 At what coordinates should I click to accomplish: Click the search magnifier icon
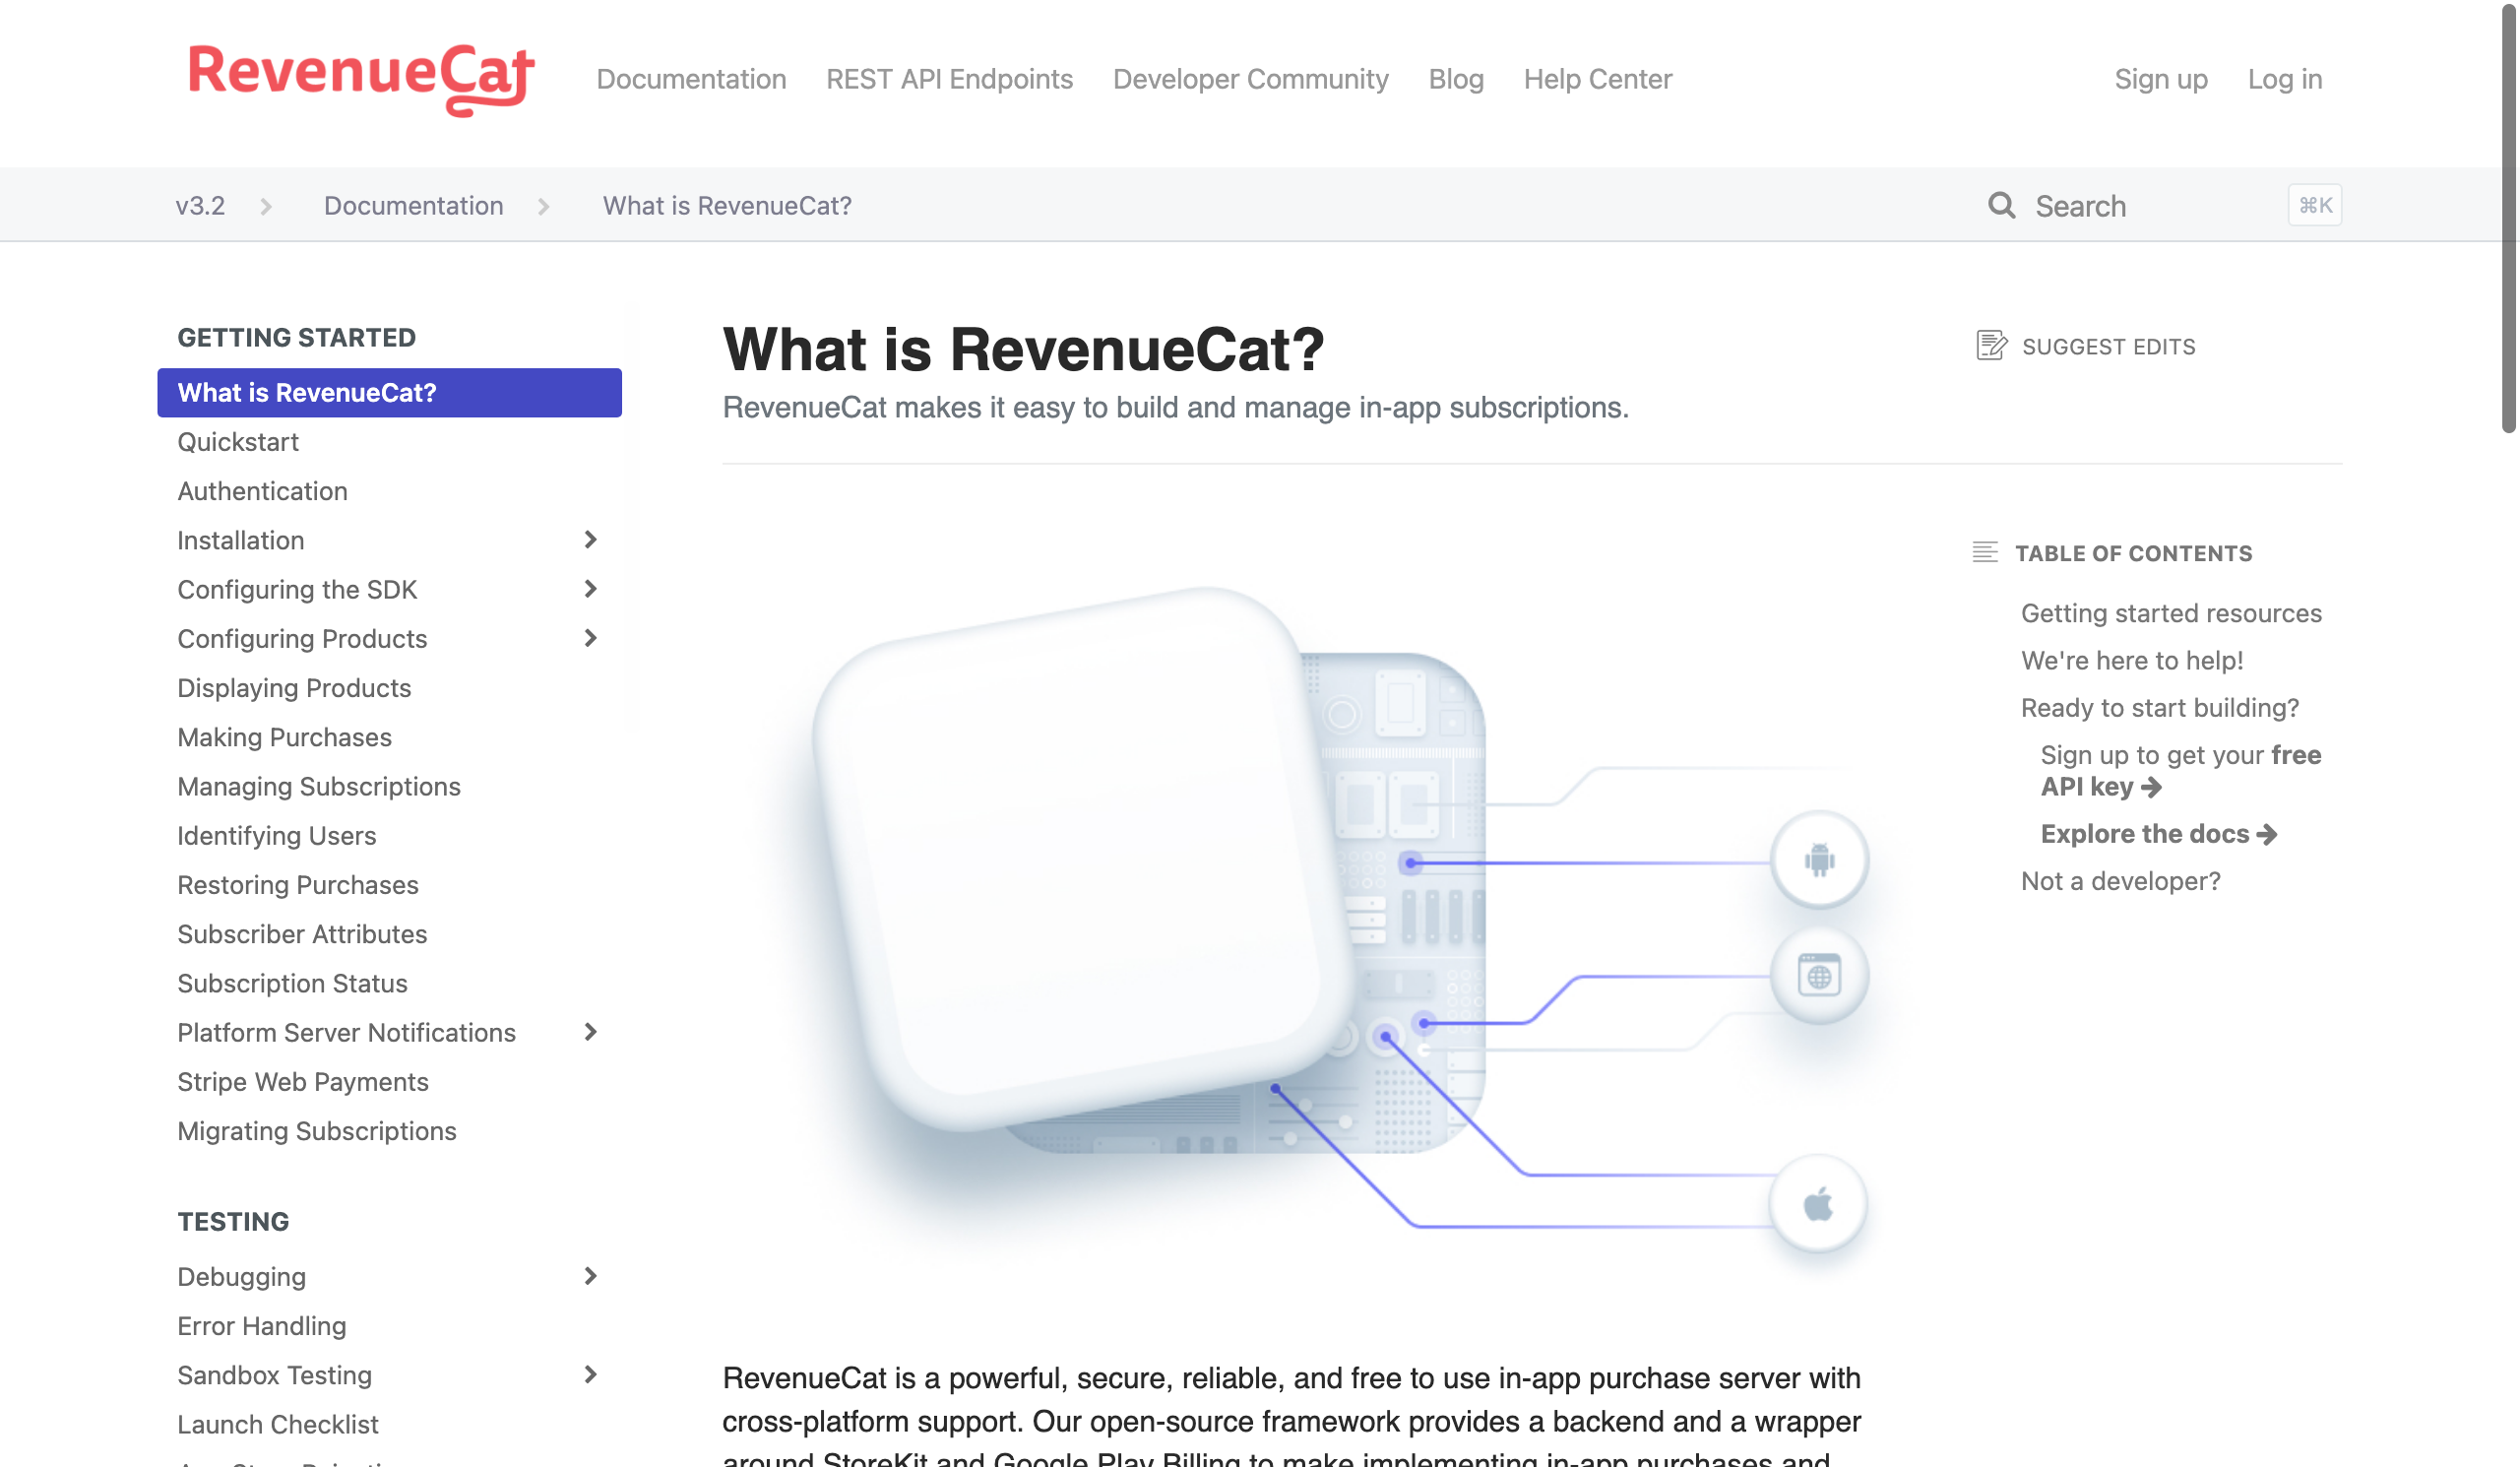(2001, 206)
